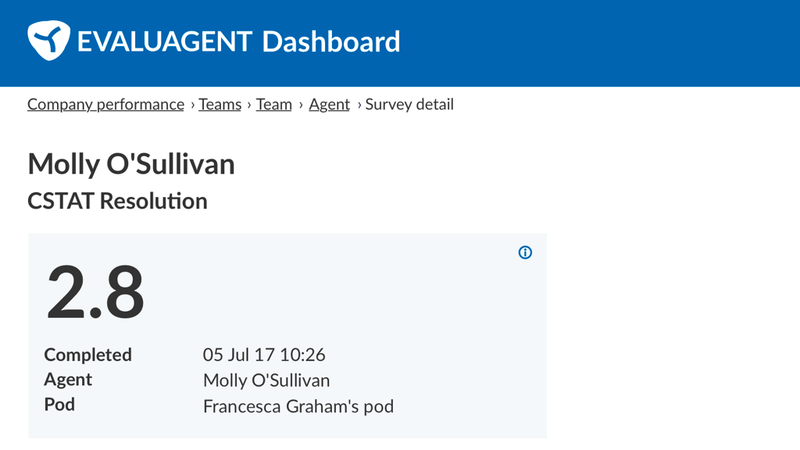Click the chevron between Teams and Team
The width and height of the screenshot is (800, 450).
coord(249,104)
